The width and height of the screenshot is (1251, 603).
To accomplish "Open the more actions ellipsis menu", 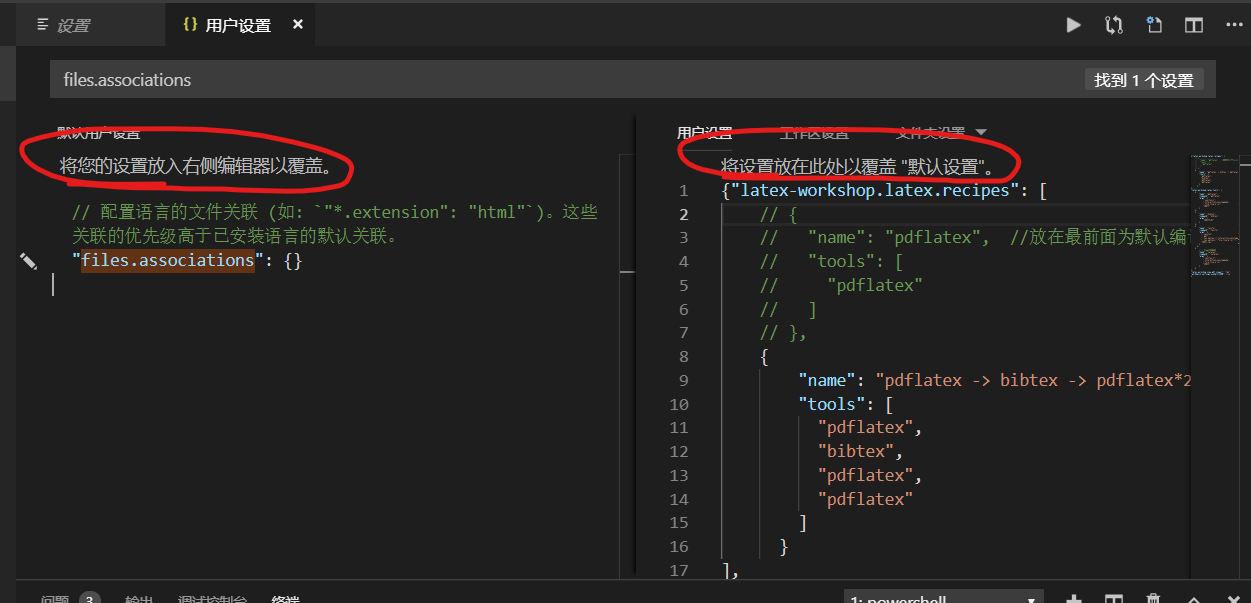I will pyautogui.click(x=1234, y=25).
